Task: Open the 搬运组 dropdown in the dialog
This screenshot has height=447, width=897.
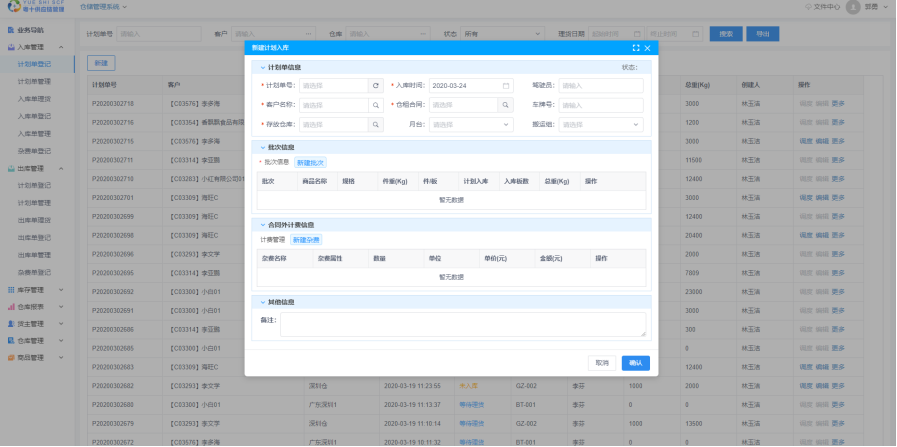Action: 601,125
